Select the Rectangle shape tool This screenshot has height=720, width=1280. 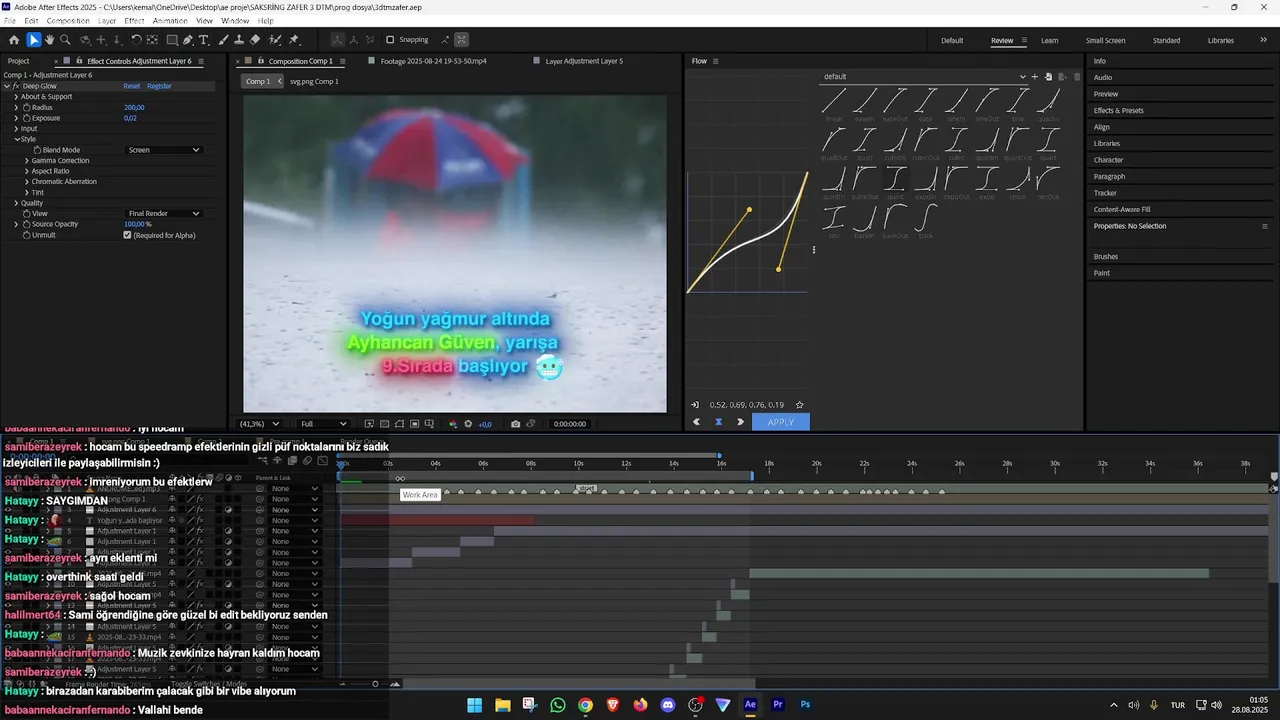172,40
